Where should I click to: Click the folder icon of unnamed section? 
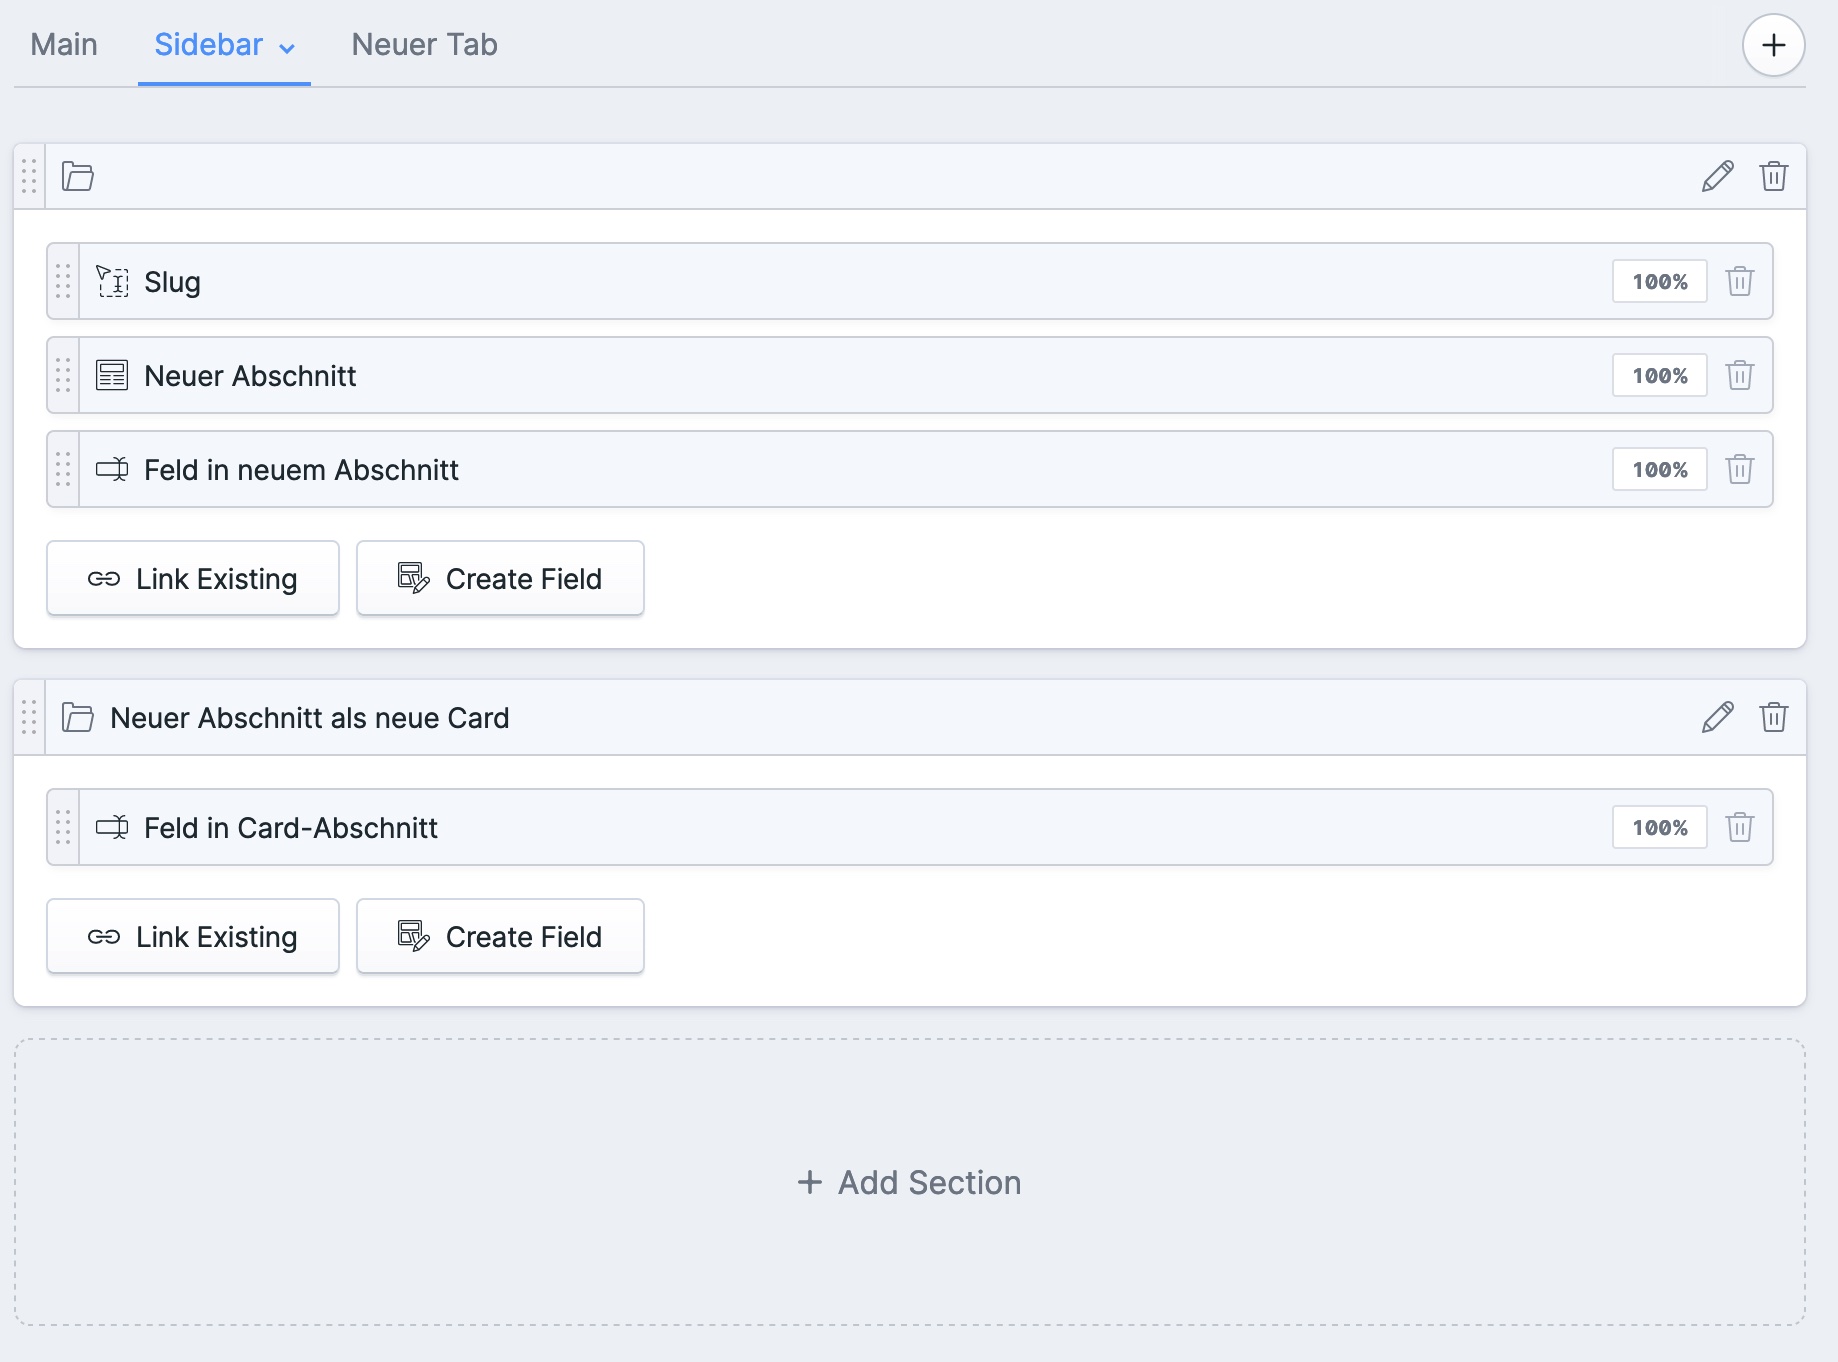click(x=78, y=176)
